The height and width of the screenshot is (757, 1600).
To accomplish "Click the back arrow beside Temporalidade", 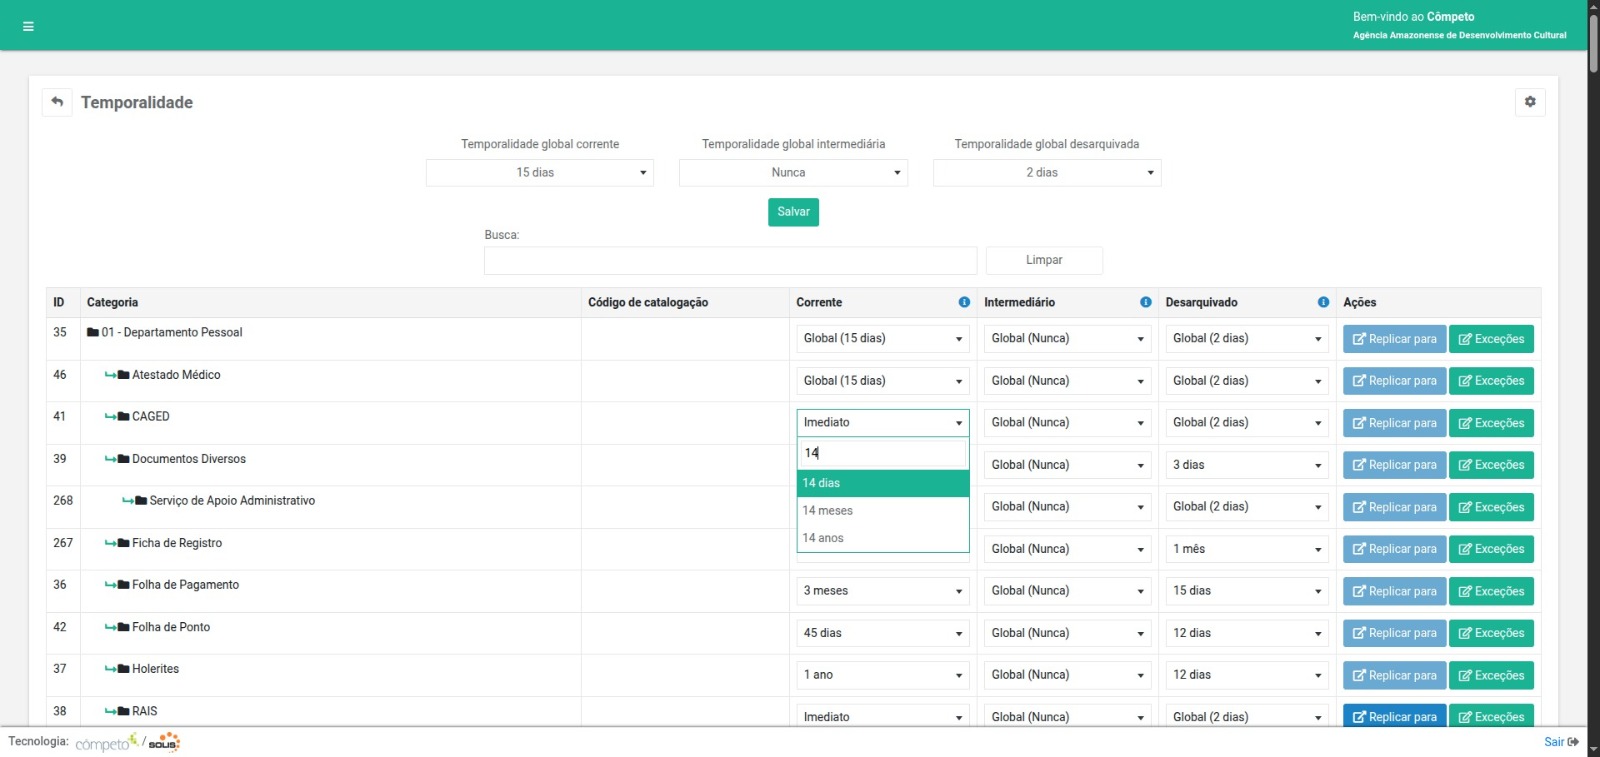I will [x=57, y=102].
